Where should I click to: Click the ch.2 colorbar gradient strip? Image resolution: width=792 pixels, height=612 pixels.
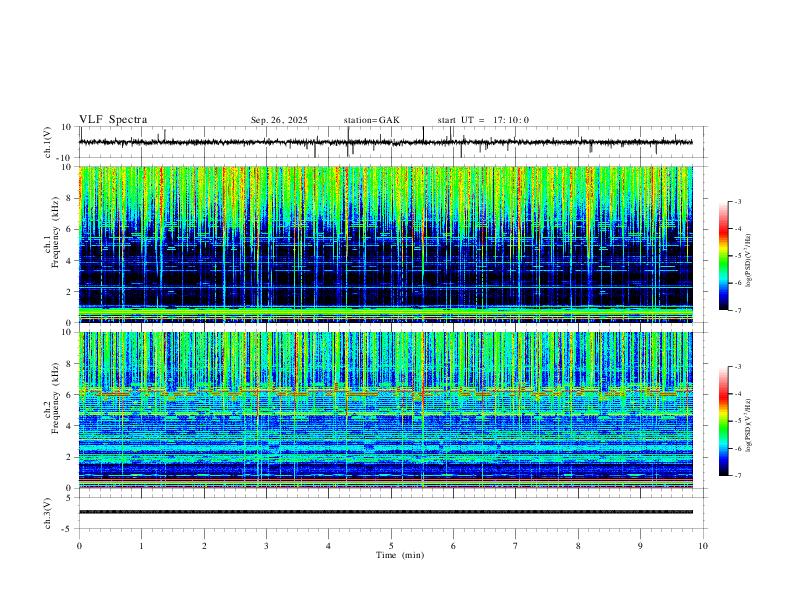(723, 421)
